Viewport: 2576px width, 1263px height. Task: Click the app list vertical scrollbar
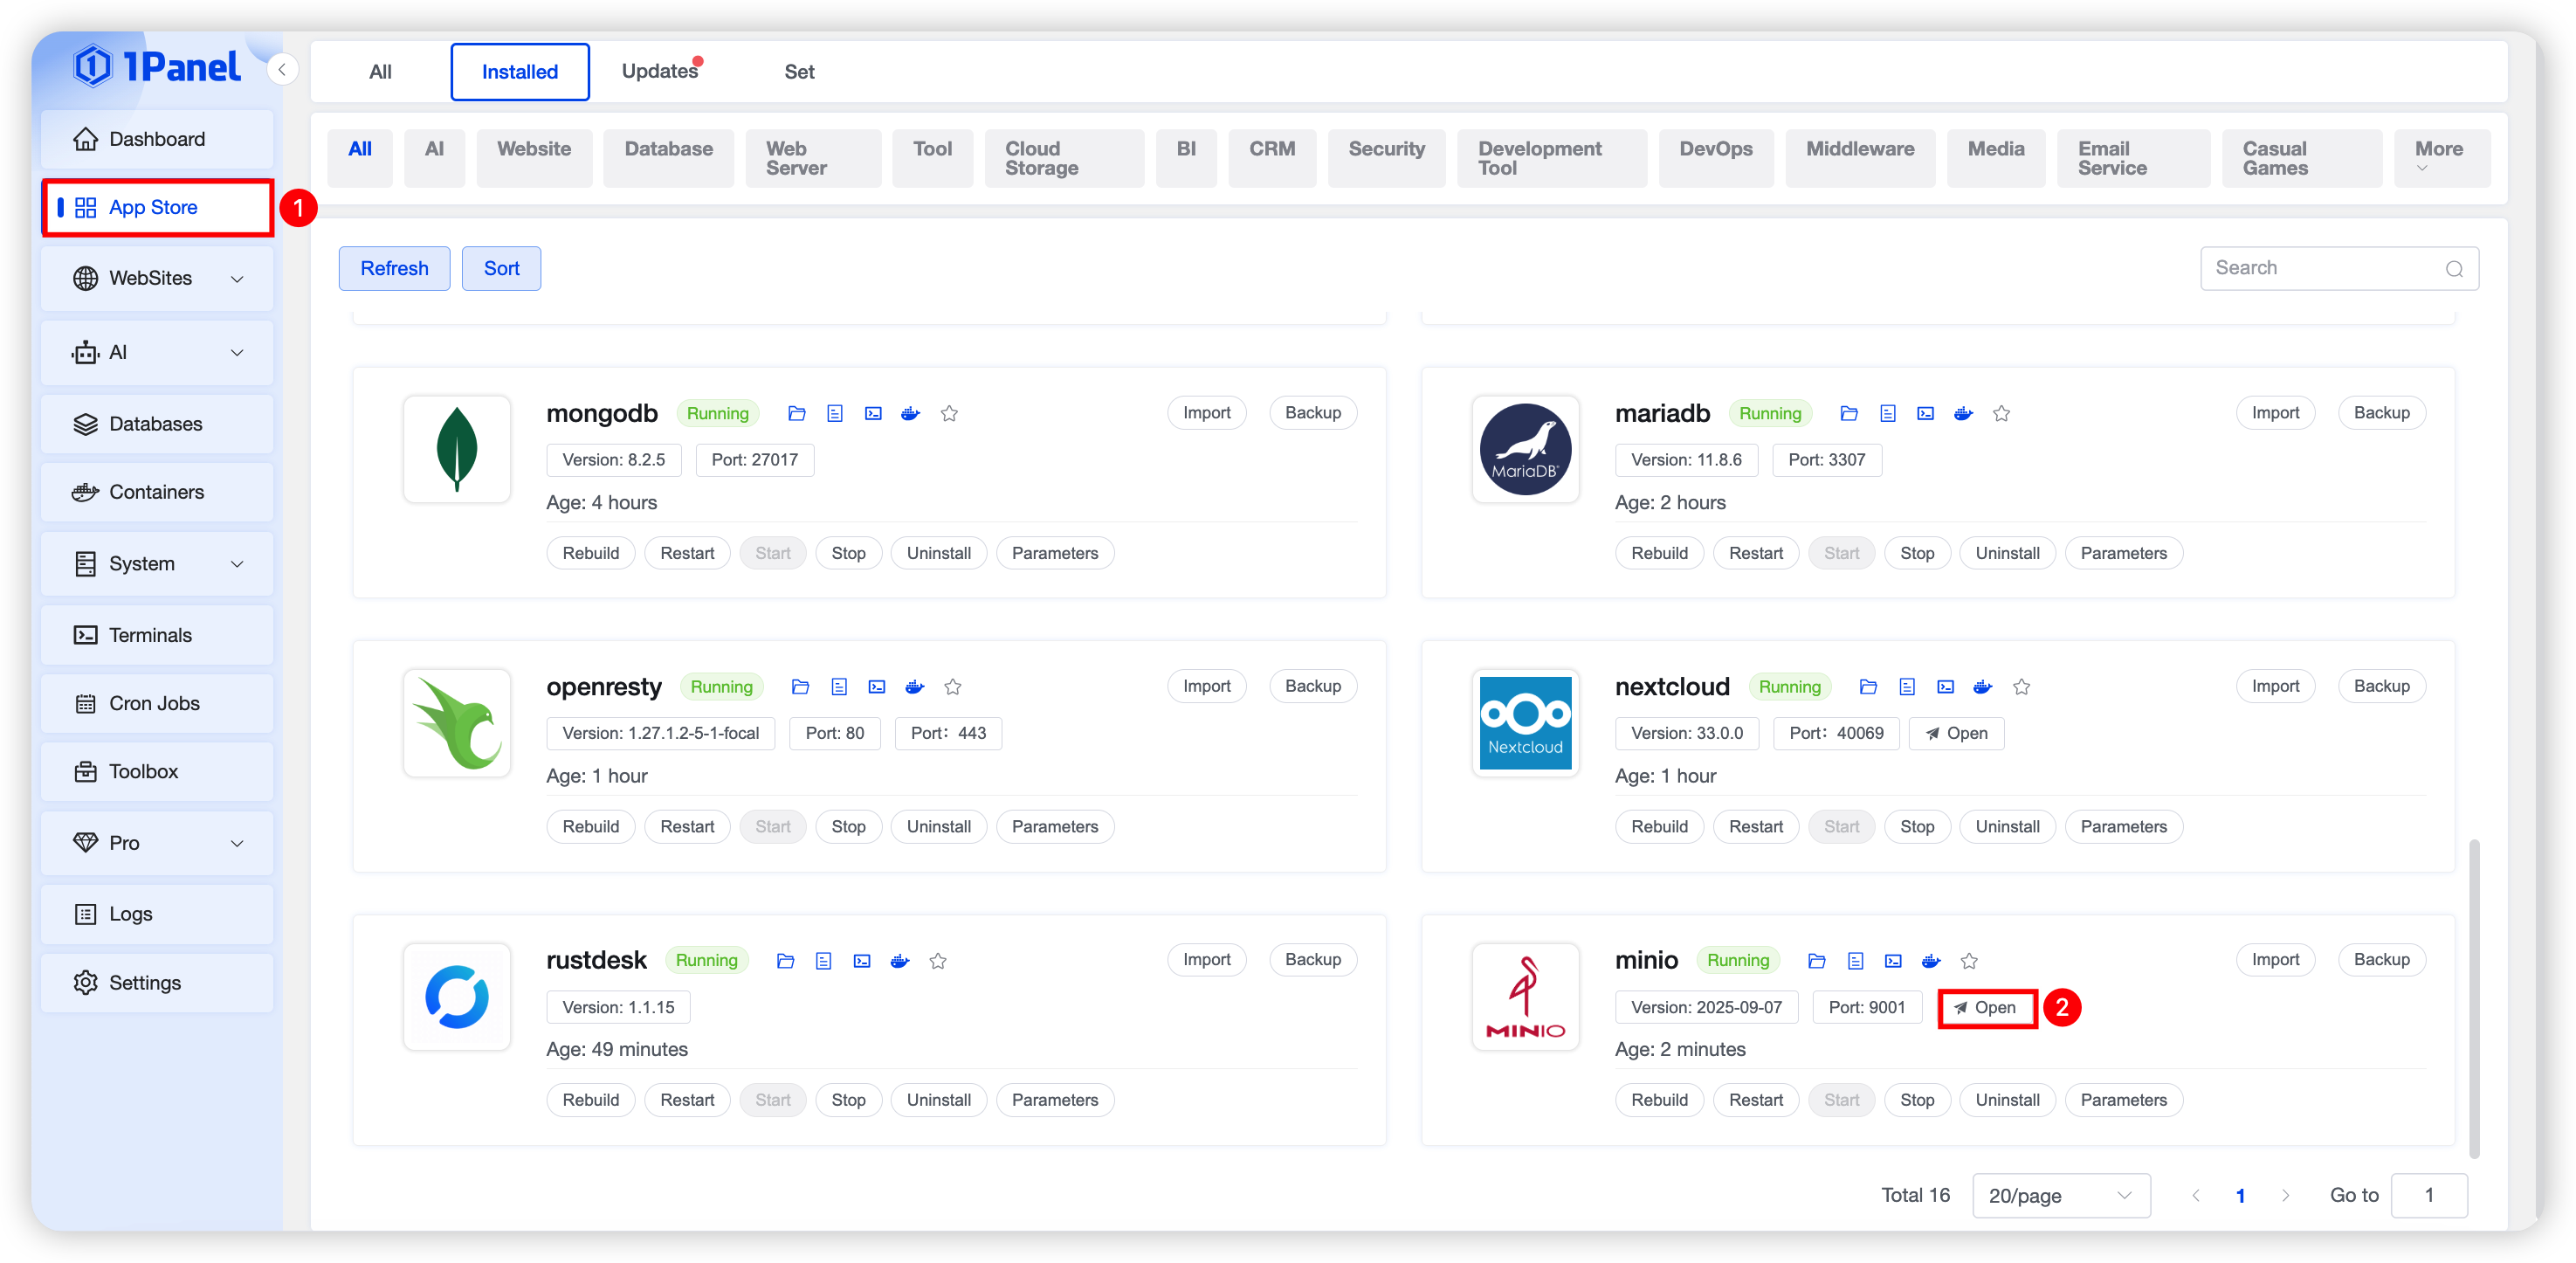tap(2473, 1000)
